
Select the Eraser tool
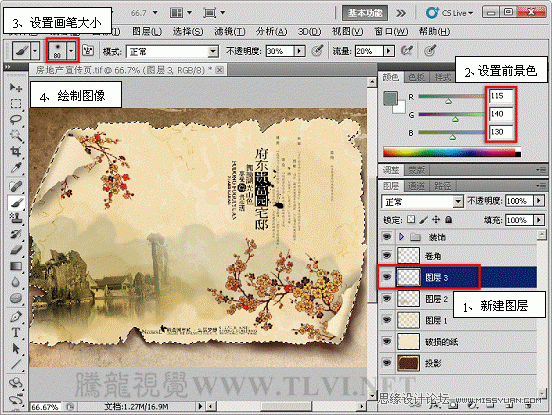point(15,250)
